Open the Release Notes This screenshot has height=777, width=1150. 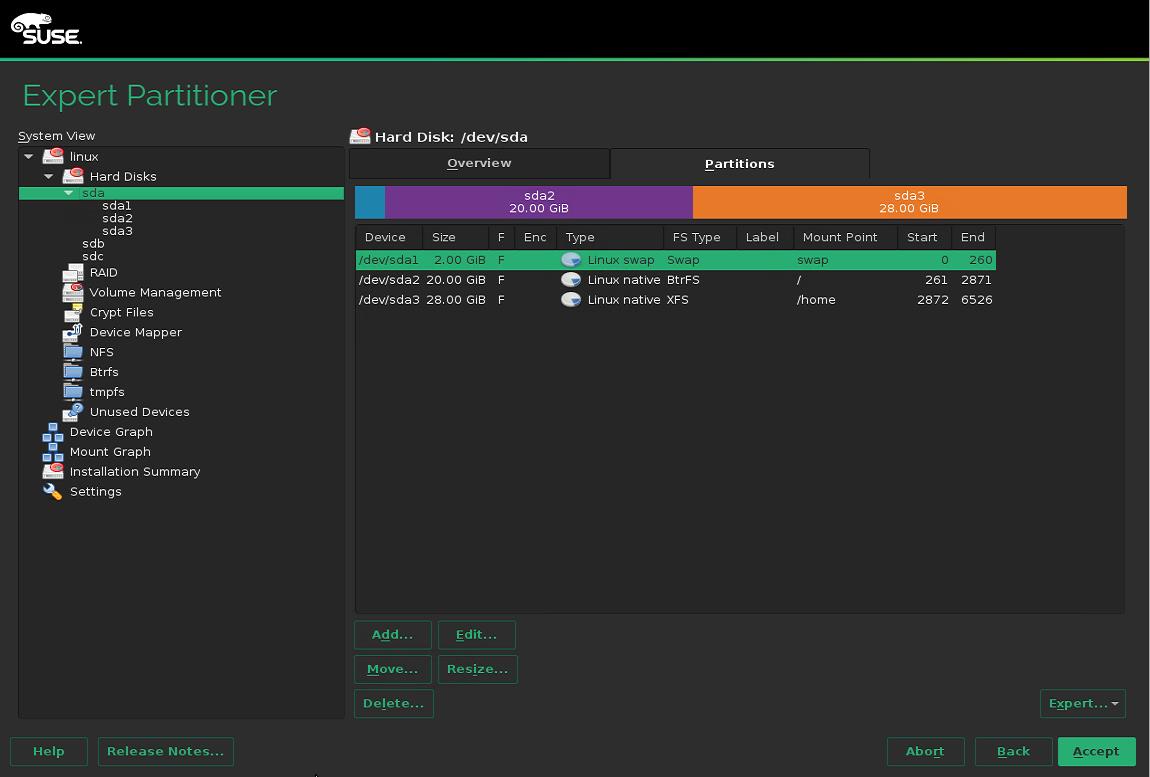point(165,751)
